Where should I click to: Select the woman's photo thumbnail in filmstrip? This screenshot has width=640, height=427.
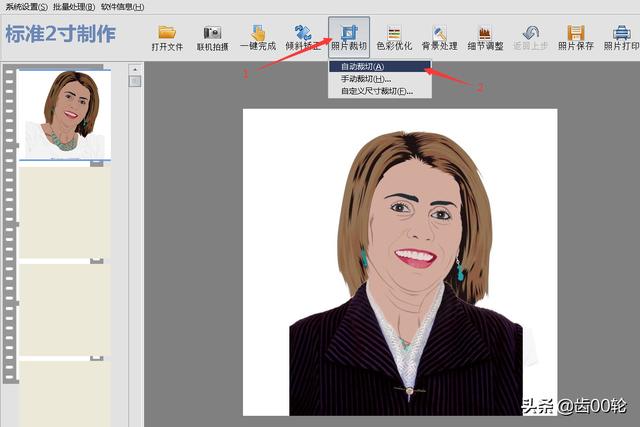pyautogui.click(x=65, y=114)
